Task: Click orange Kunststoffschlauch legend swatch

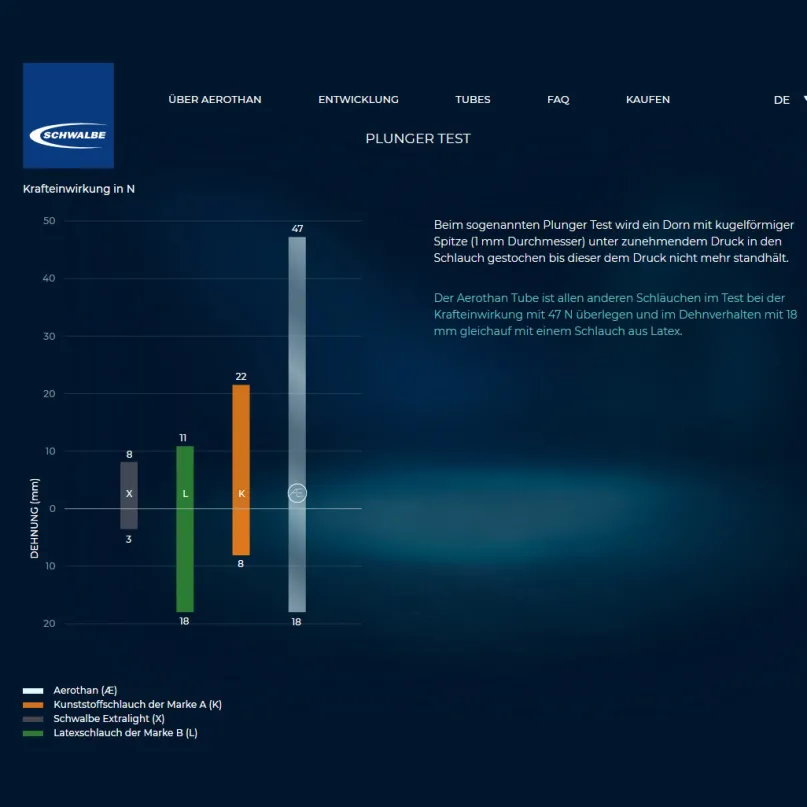Action: pyautogui.click(x=33, y=705)
